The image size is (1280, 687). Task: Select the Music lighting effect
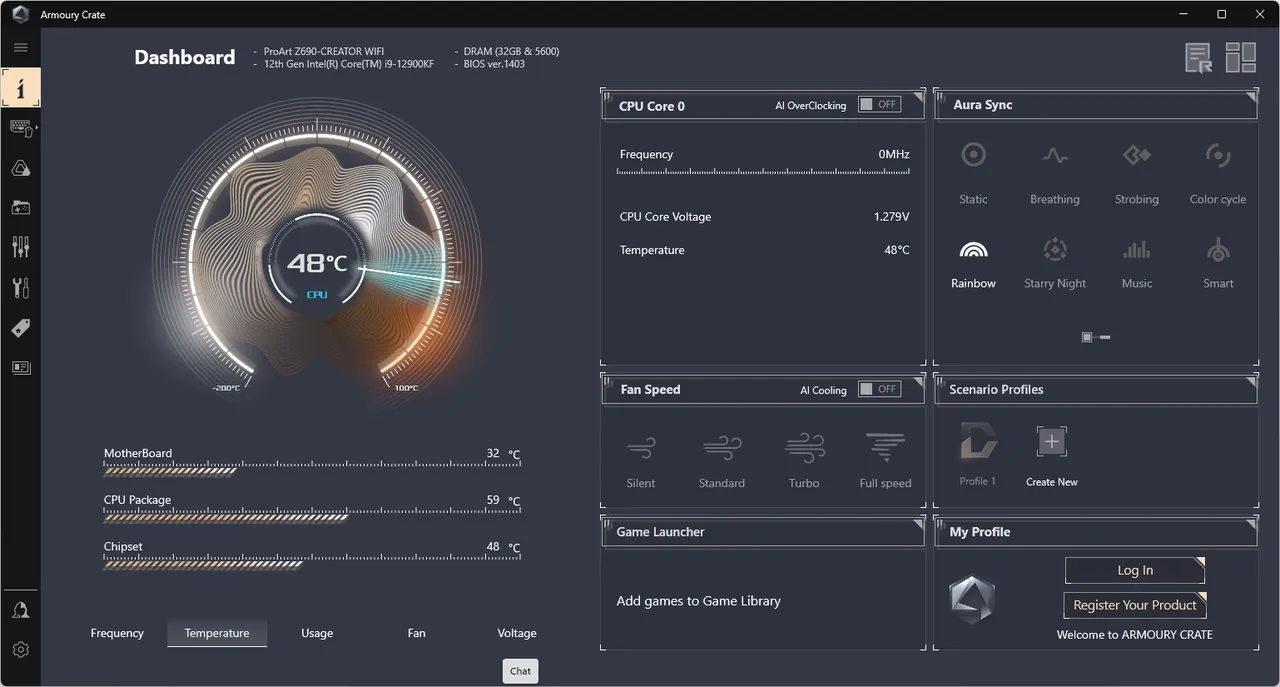click(1137, 263)
